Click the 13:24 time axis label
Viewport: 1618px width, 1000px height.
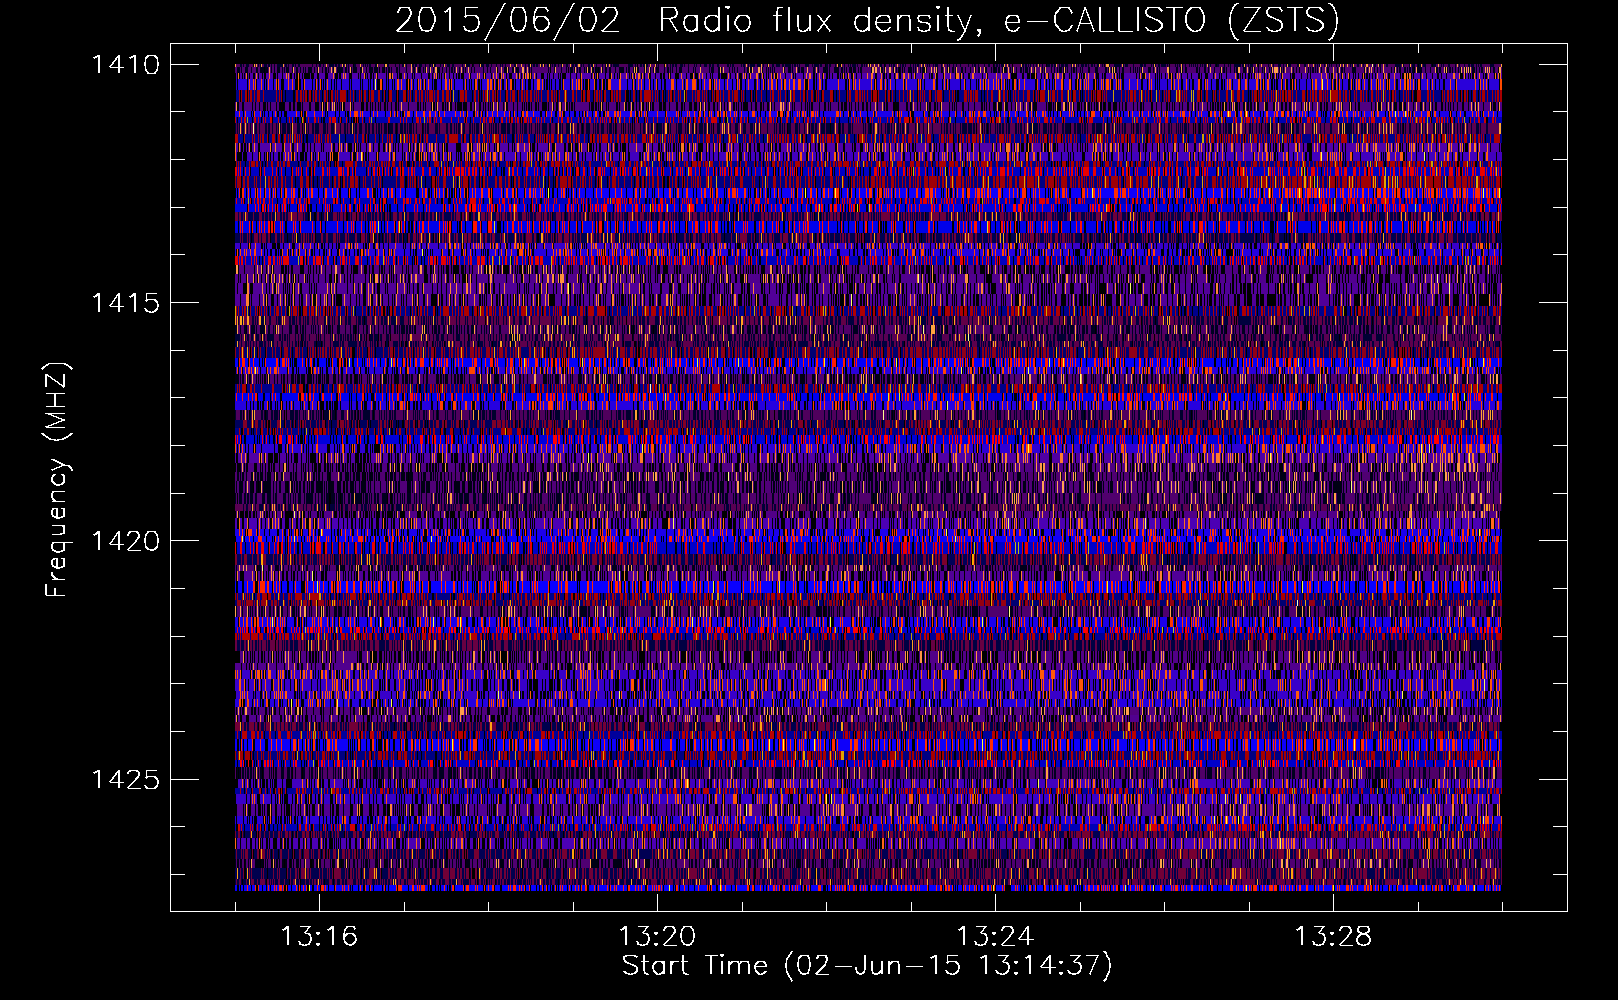click(995, 937)
